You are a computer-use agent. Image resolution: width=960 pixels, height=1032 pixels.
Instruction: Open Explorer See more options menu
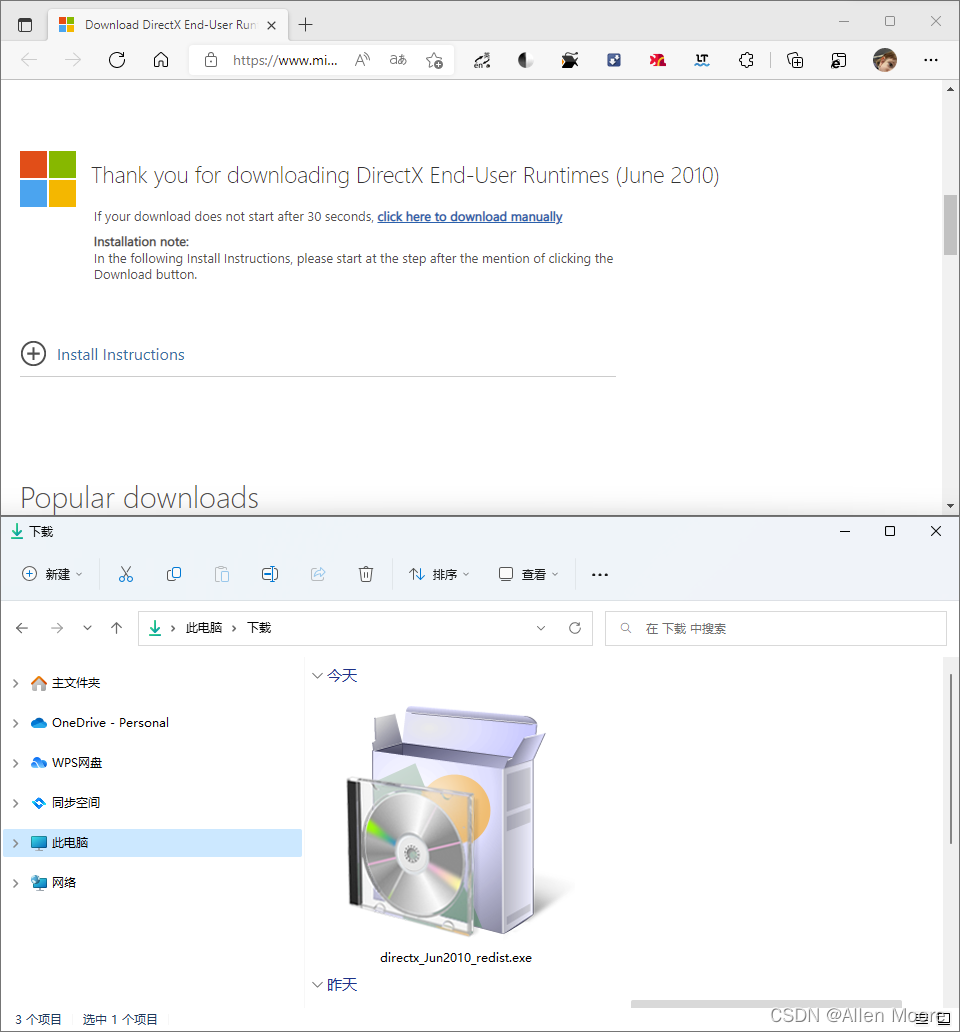coord(599,575)
